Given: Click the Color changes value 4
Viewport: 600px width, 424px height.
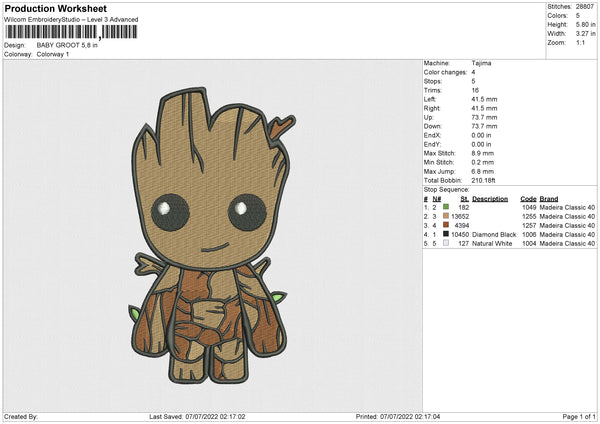Looking at the screenshot, I should (x=473, y=72).
